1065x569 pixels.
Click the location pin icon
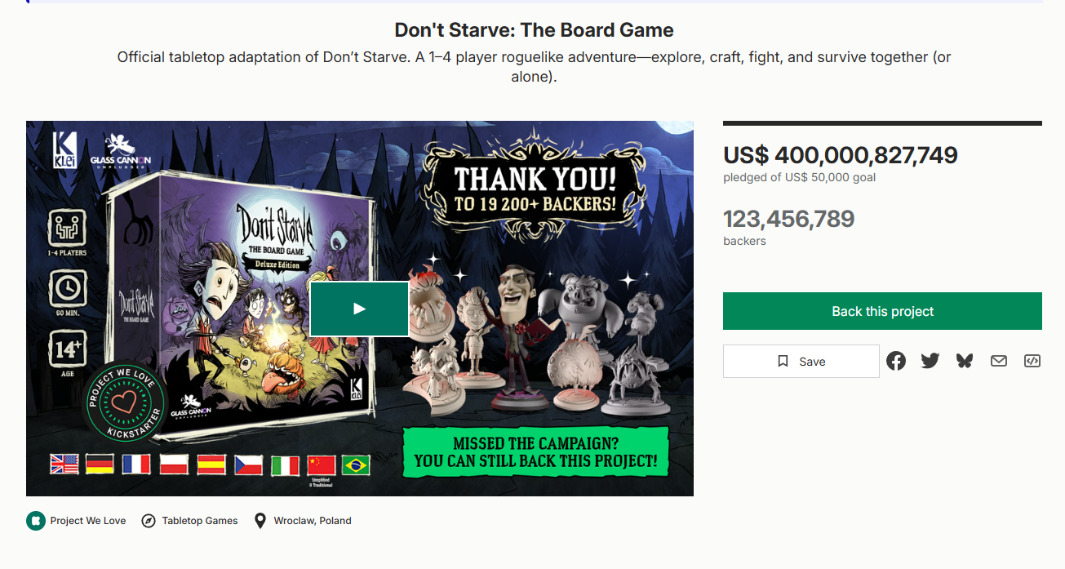pos(261,521)
